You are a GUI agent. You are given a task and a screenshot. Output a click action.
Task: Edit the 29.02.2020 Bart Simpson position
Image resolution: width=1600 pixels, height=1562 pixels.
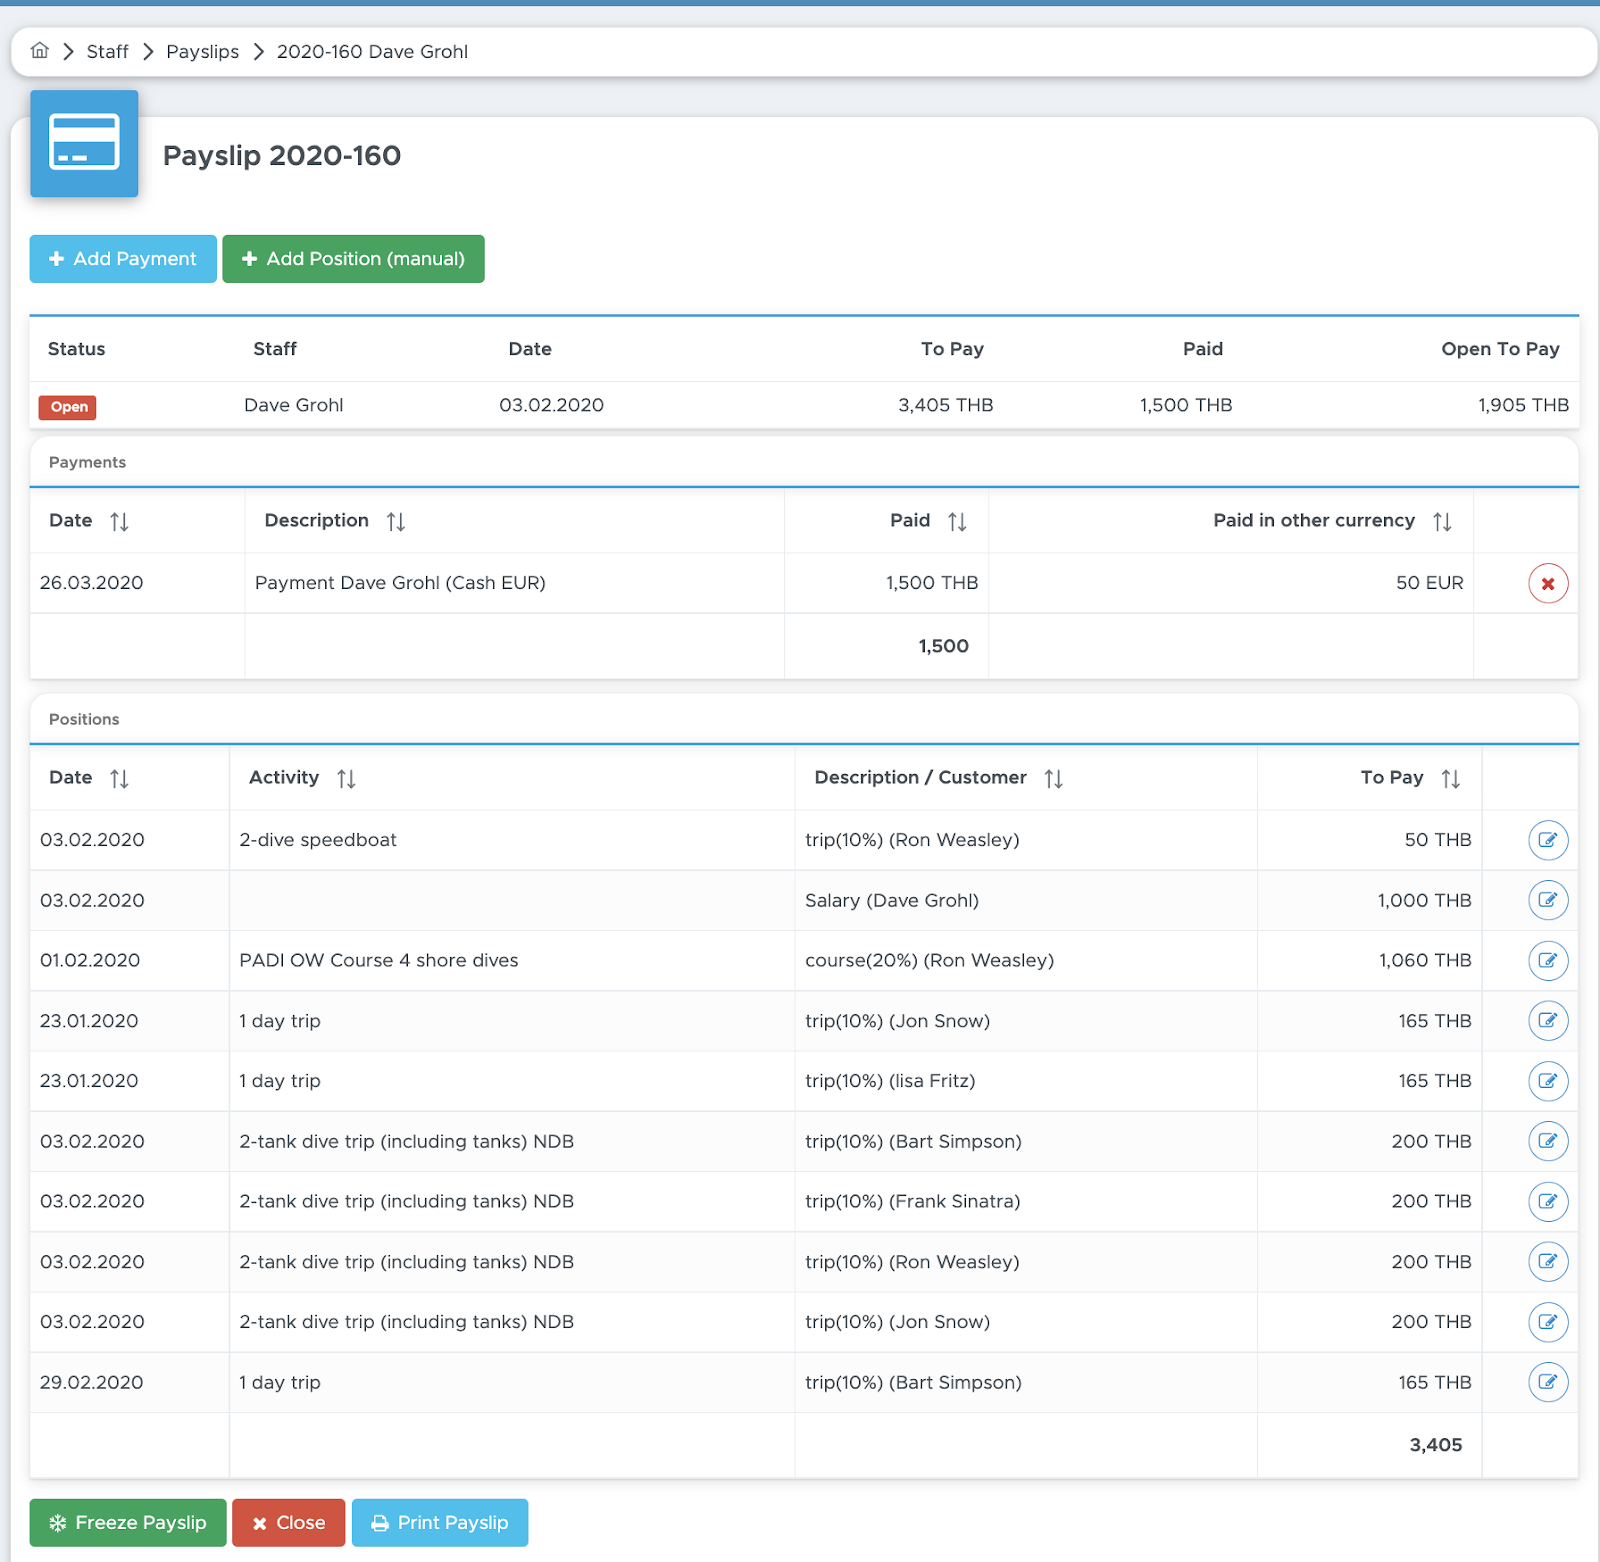(x=1547, y=1382)
